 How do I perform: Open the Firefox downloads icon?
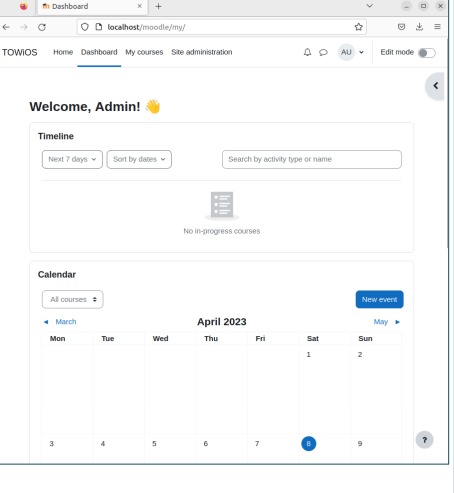pyautogui.click(x=419, y=27)
